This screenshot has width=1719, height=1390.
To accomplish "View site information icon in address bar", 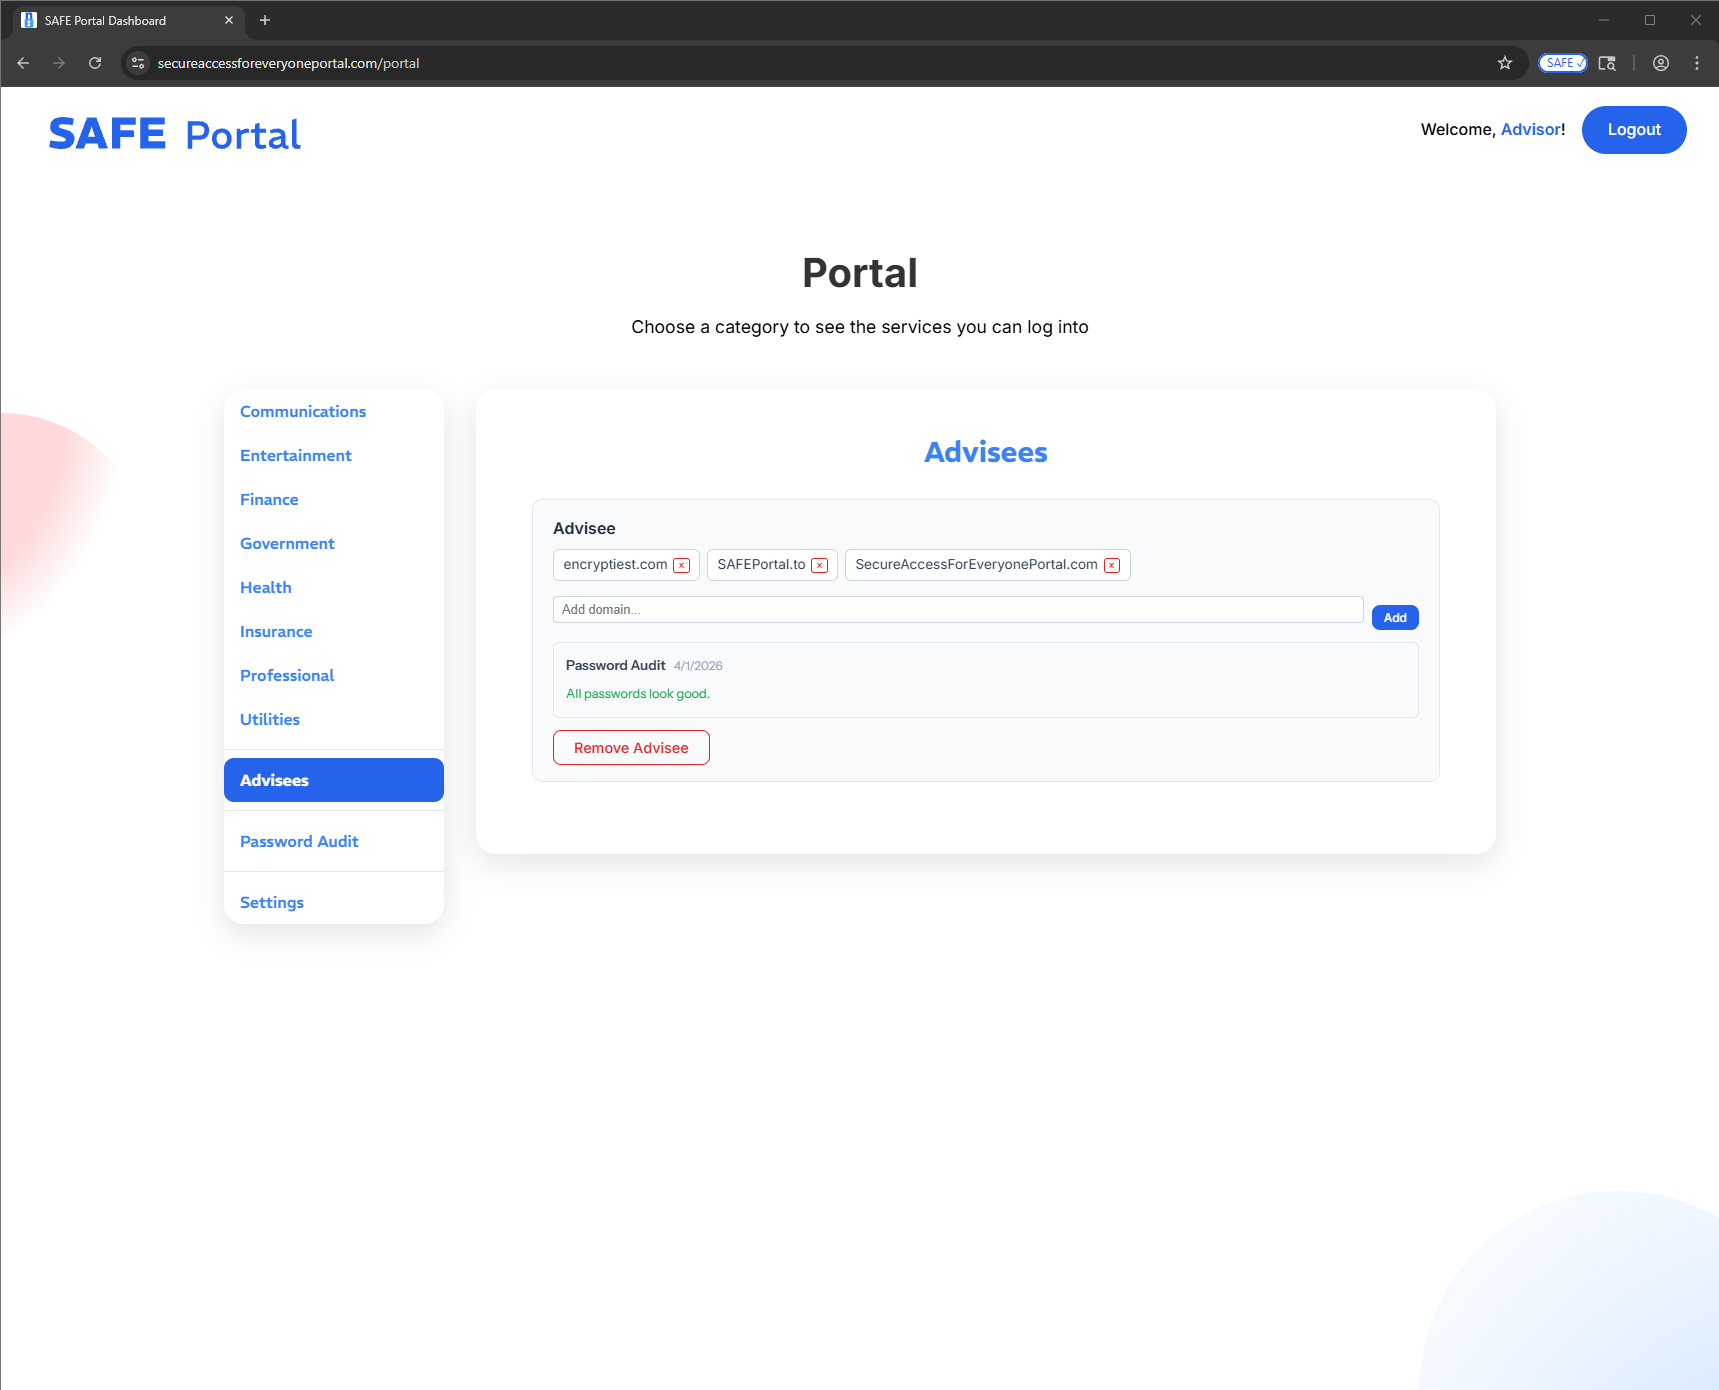I will coord(139,63).
